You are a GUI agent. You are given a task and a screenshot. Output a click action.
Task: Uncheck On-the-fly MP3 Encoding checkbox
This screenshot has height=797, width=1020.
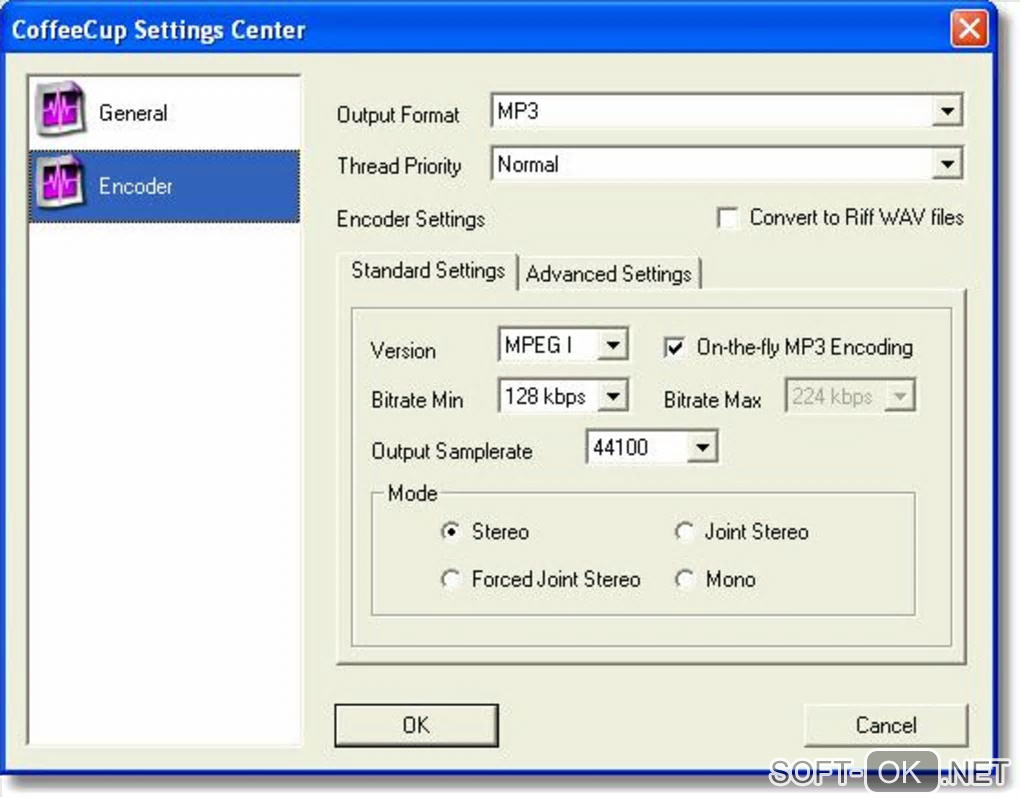pyautogui.click(x=674, y=347)
